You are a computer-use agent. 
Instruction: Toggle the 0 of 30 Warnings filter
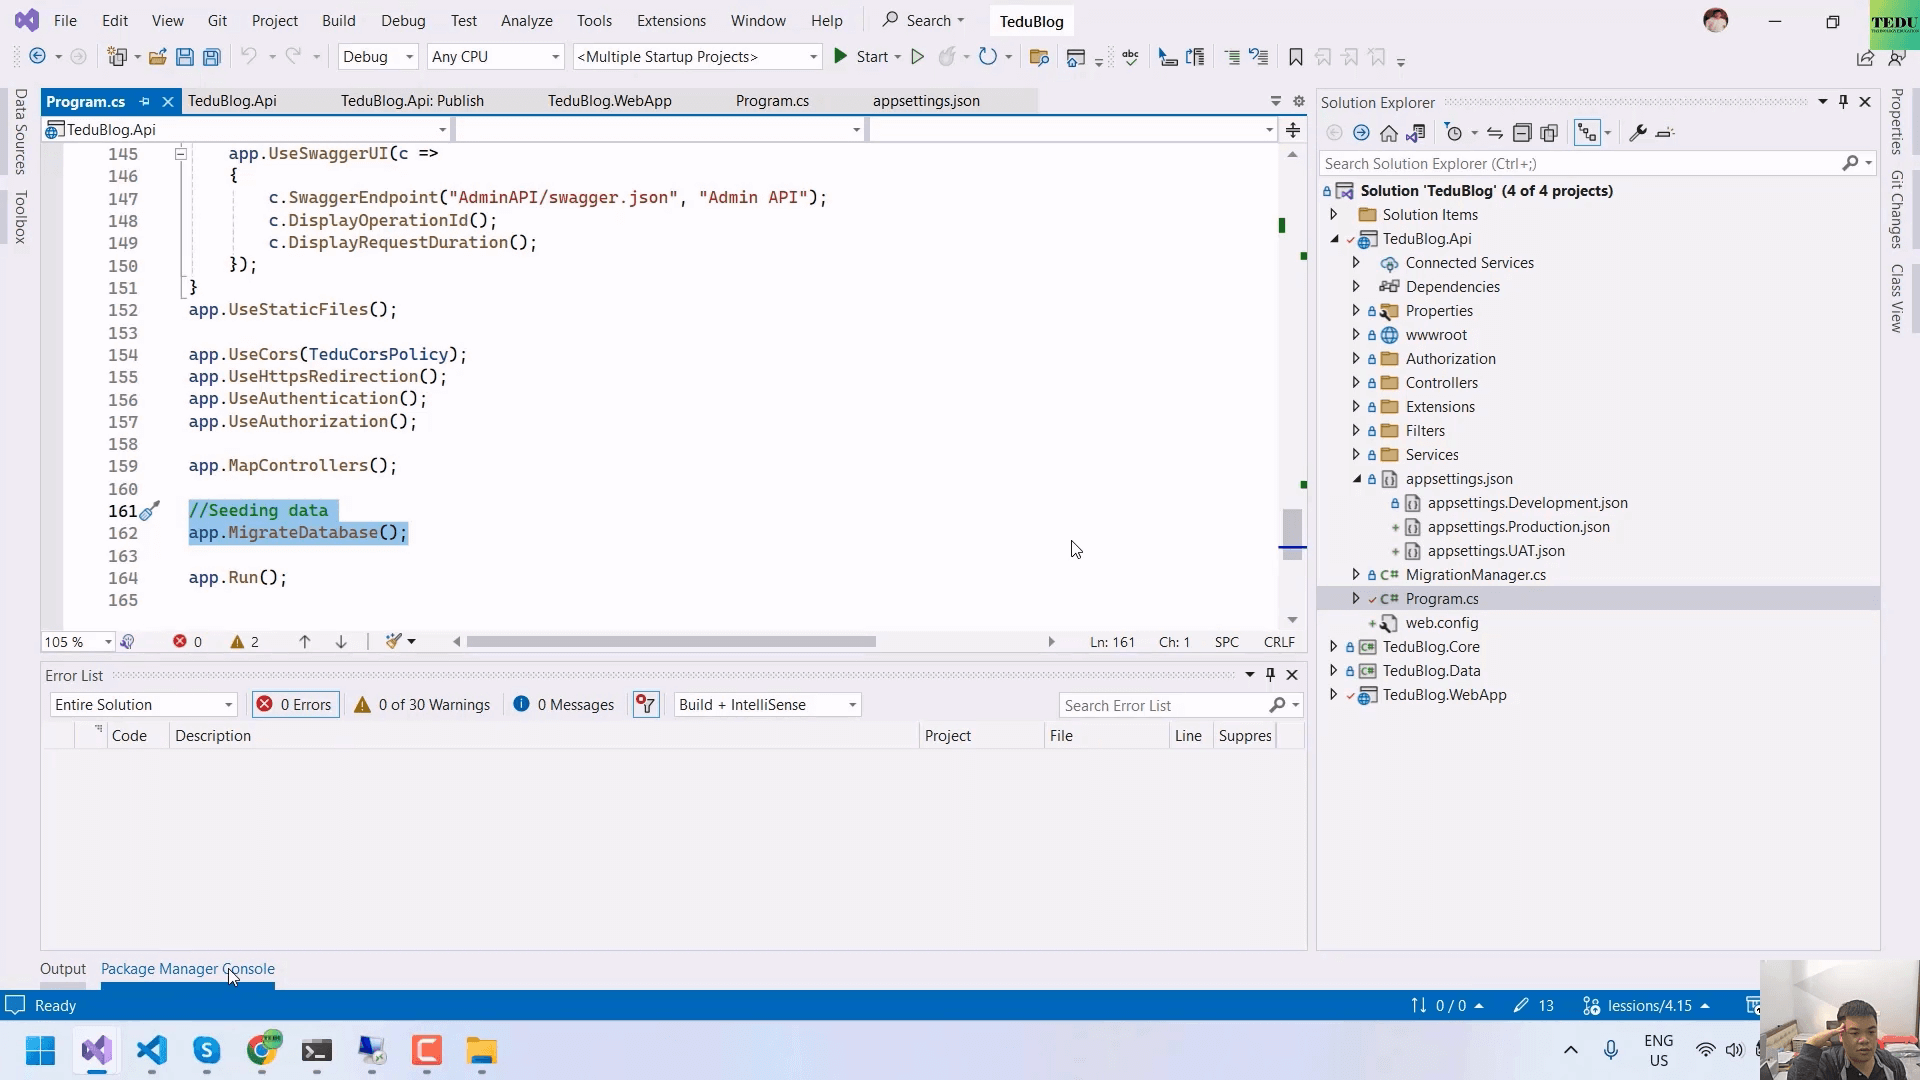coord(422,705)
